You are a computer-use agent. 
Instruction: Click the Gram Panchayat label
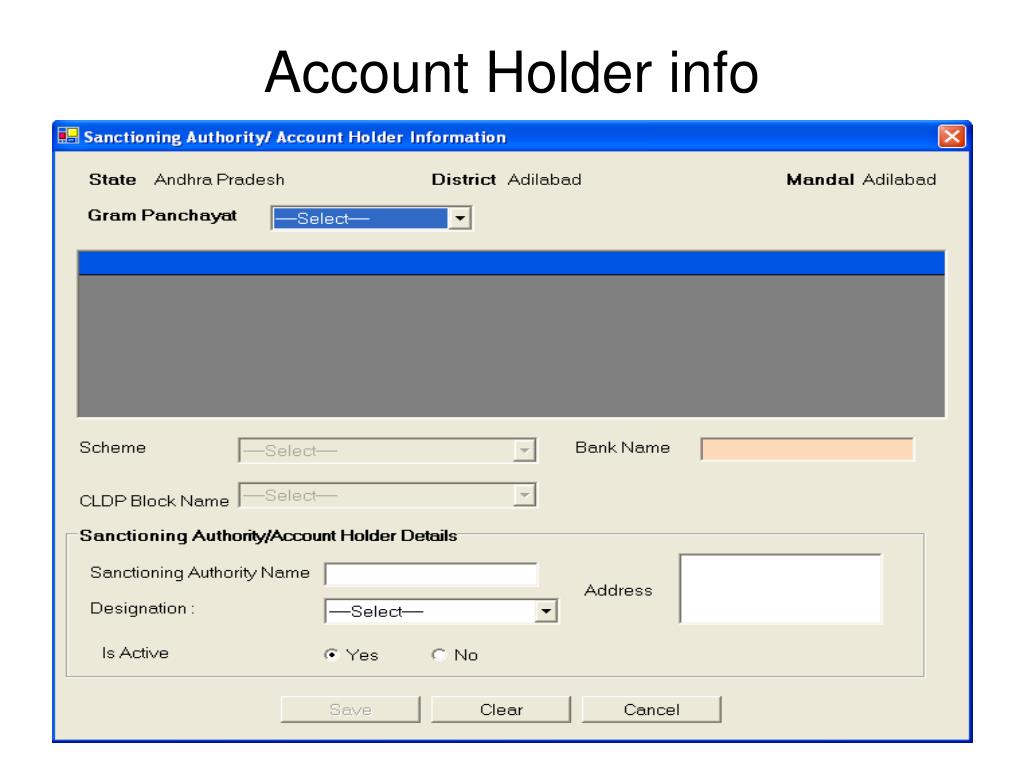pos(162,216)
